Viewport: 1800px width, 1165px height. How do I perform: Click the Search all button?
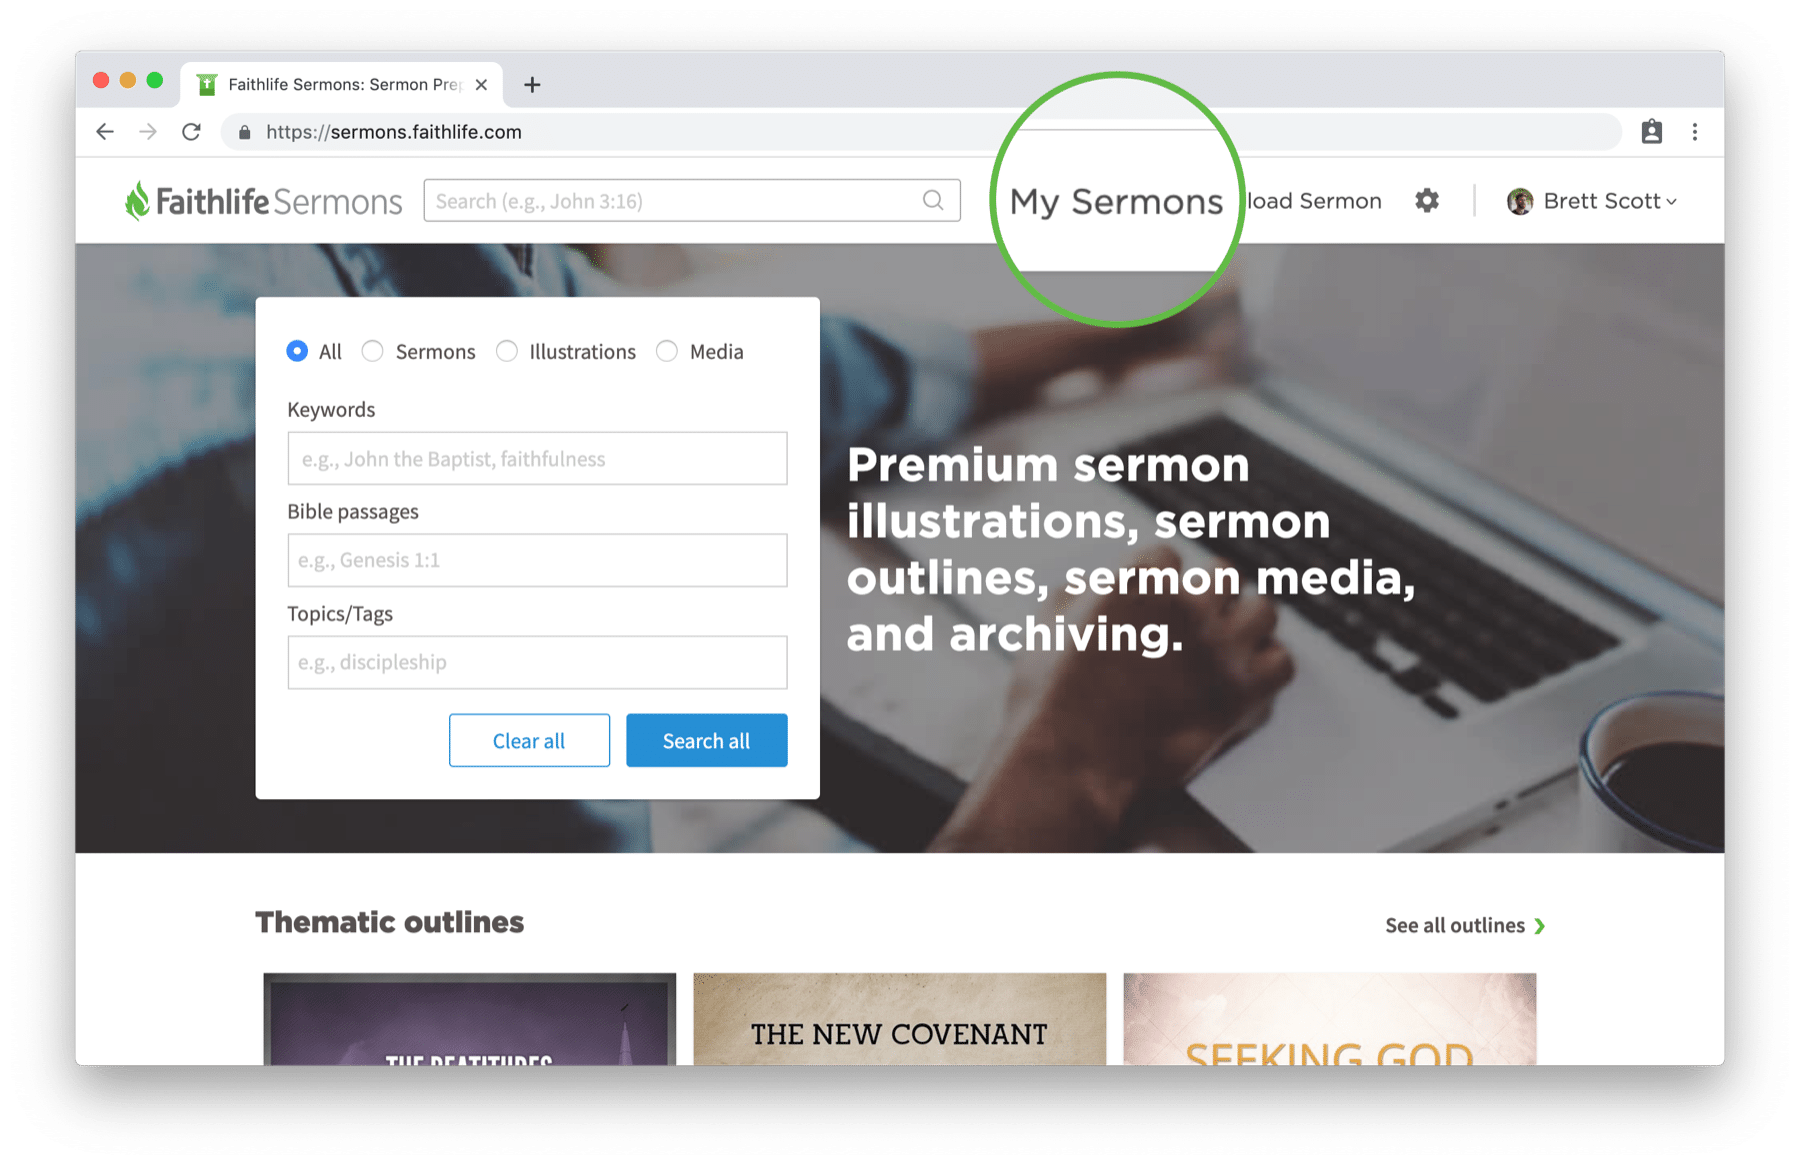click(x=707, y=740)
